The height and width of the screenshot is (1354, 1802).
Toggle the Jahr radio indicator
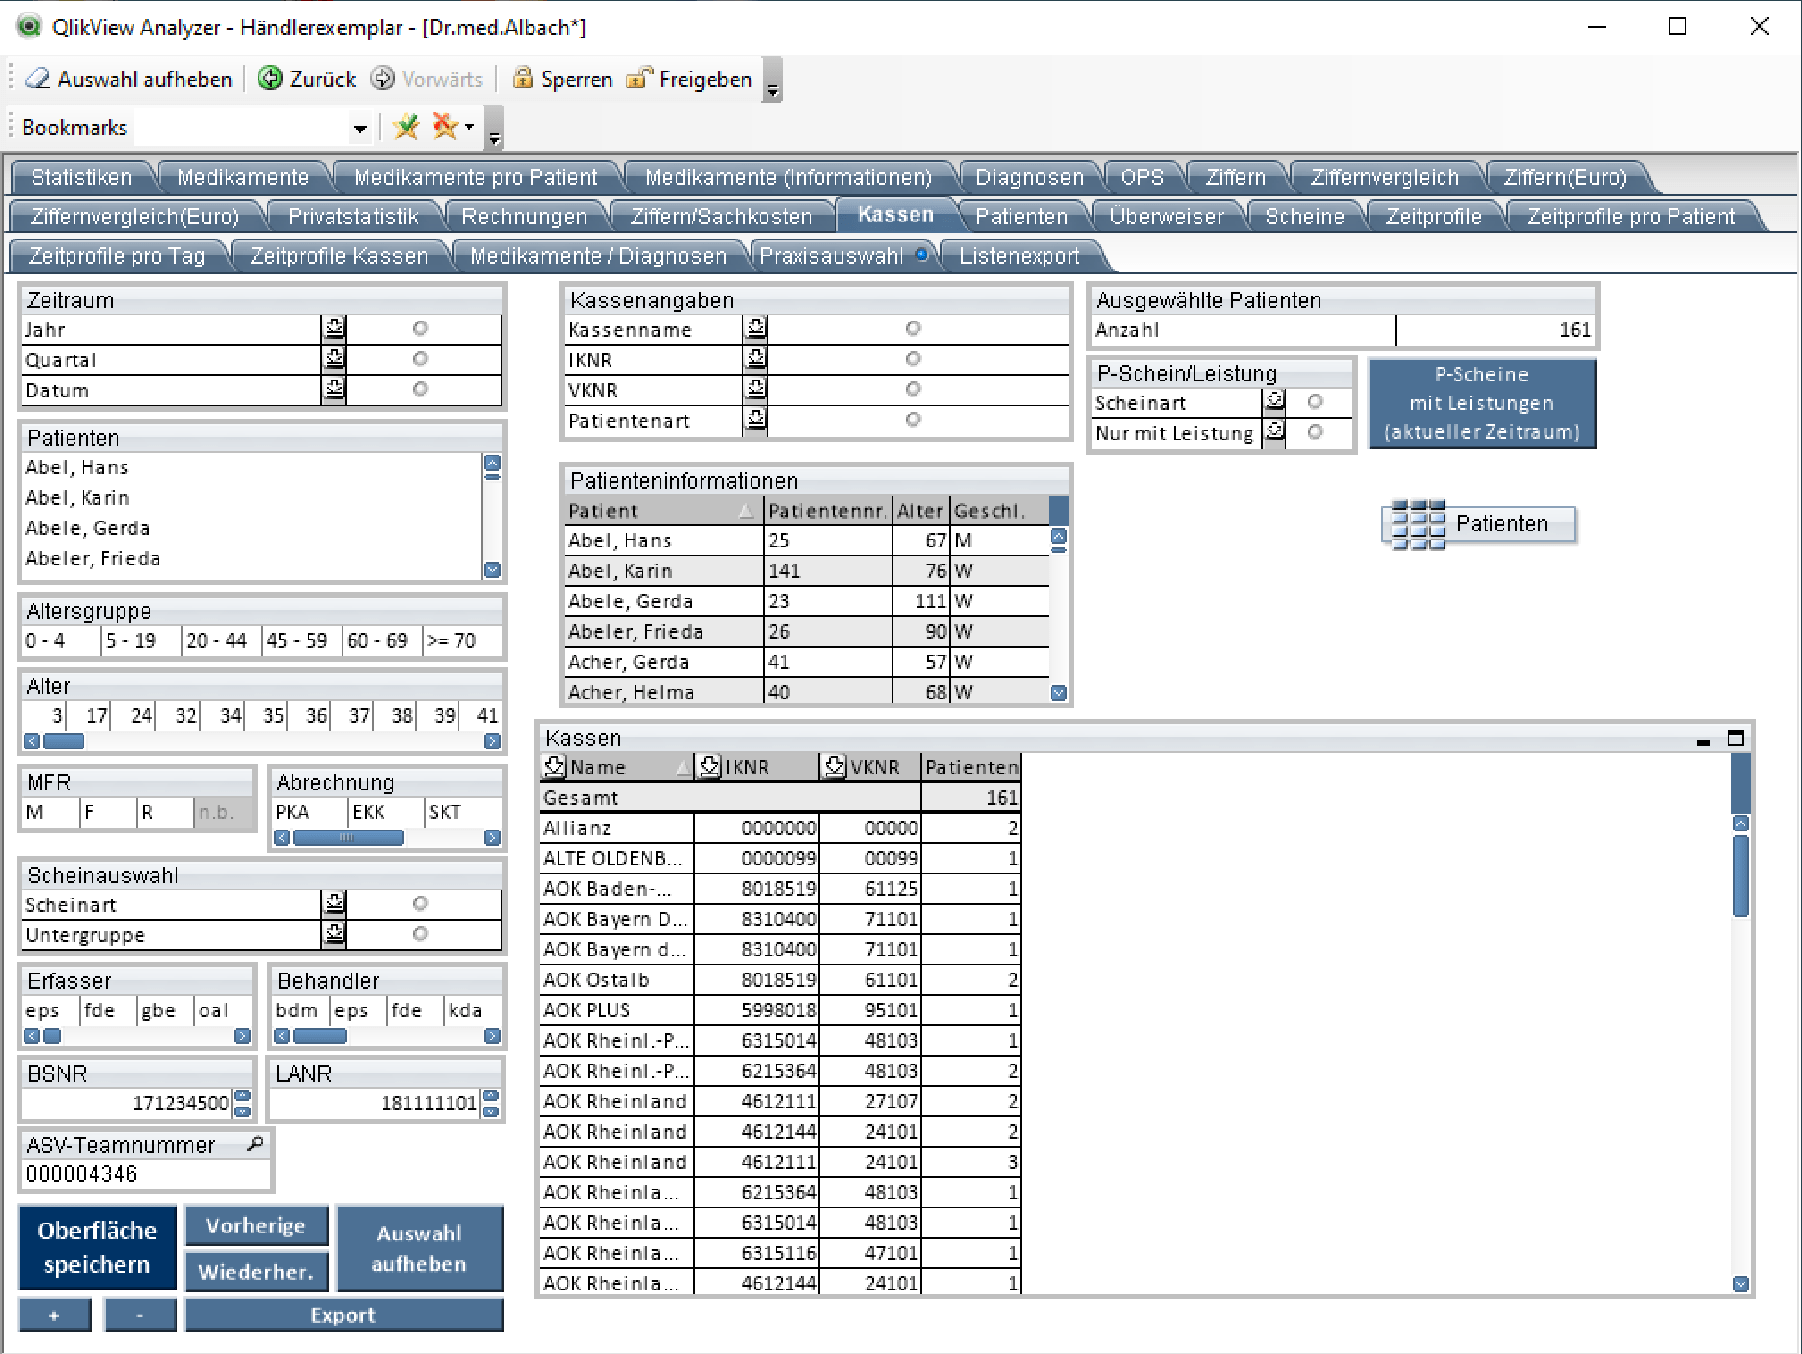tap(420, 329)
